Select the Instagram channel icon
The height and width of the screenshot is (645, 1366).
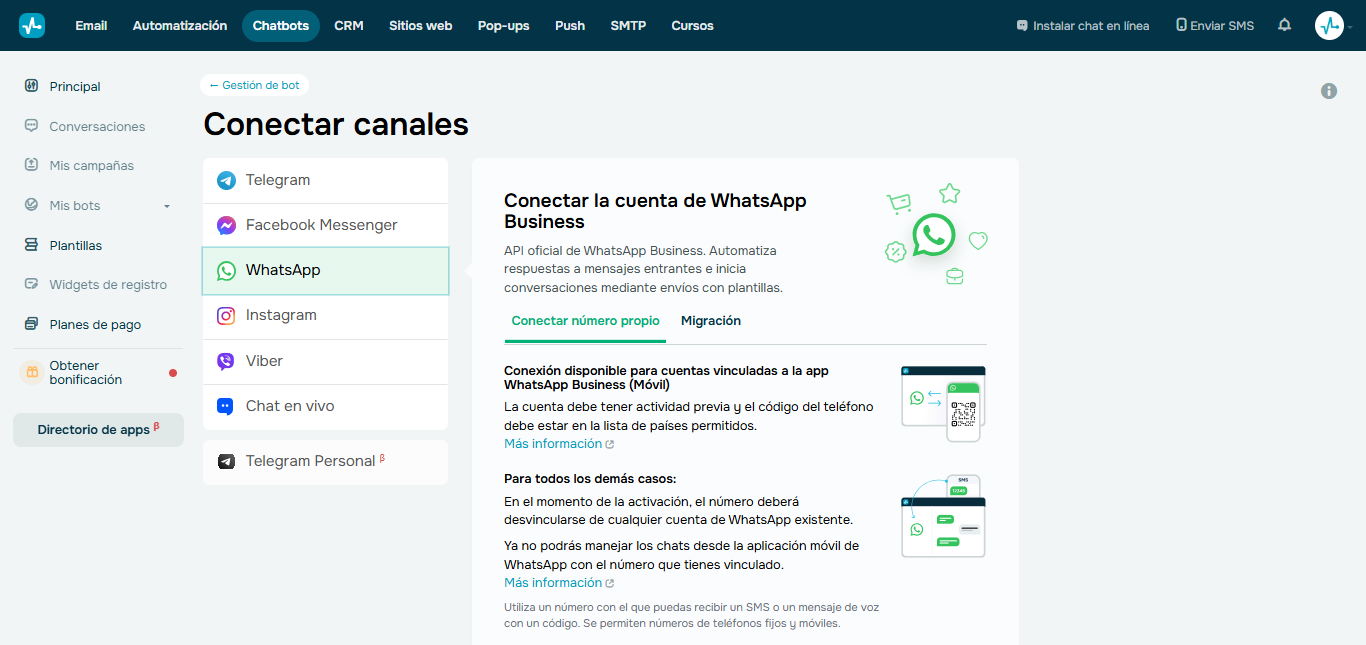click(x=226, y=315)
